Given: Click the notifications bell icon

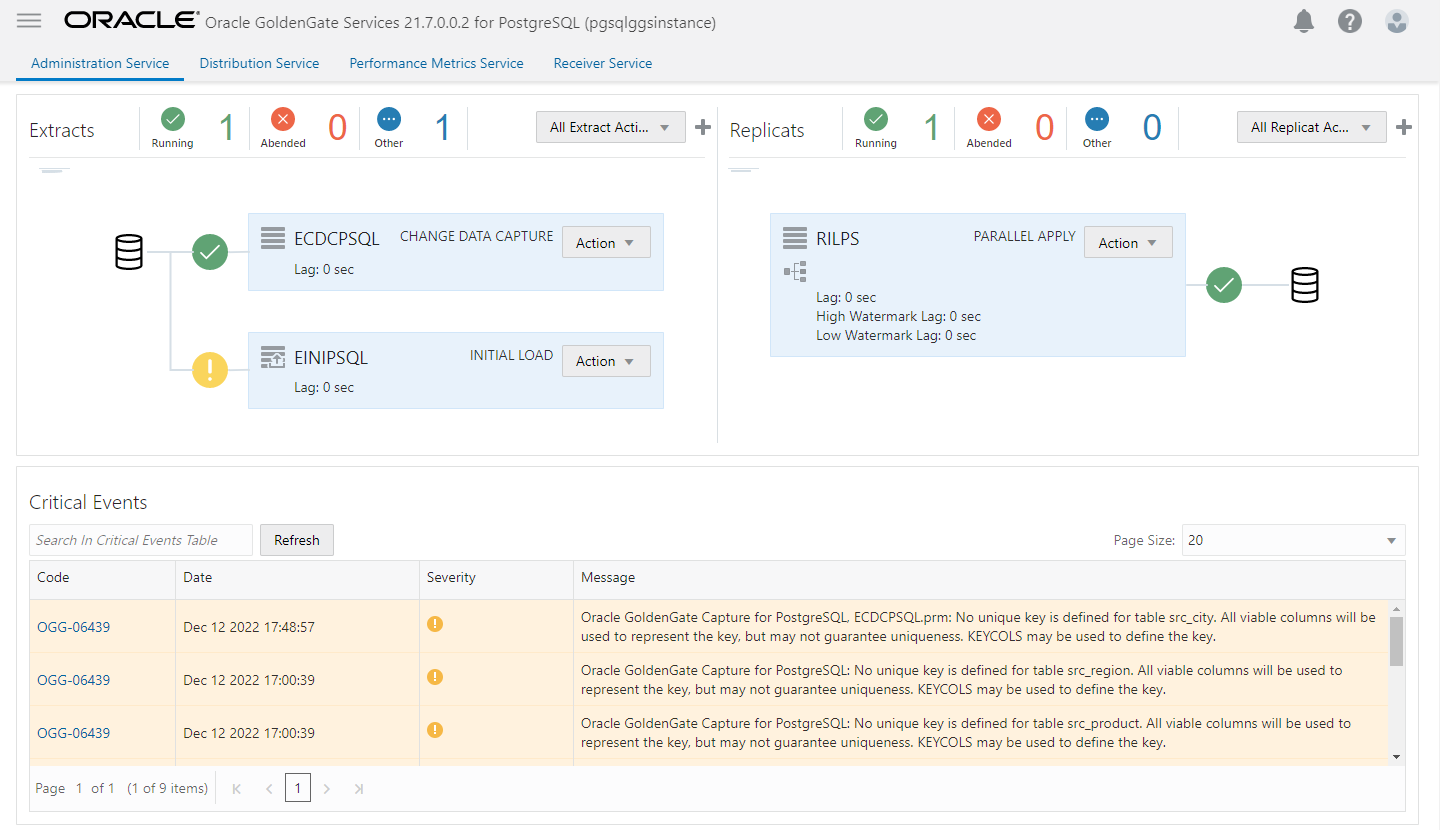Looking at the screenshot, I should click(x=1303, y=20).
